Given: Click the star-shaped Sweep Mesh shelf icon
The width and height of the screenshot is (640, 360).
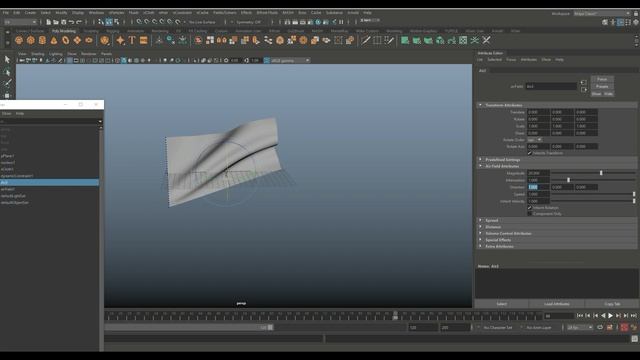Looking at the screenshot, I should pyautogui.click(x=120, y=40).
